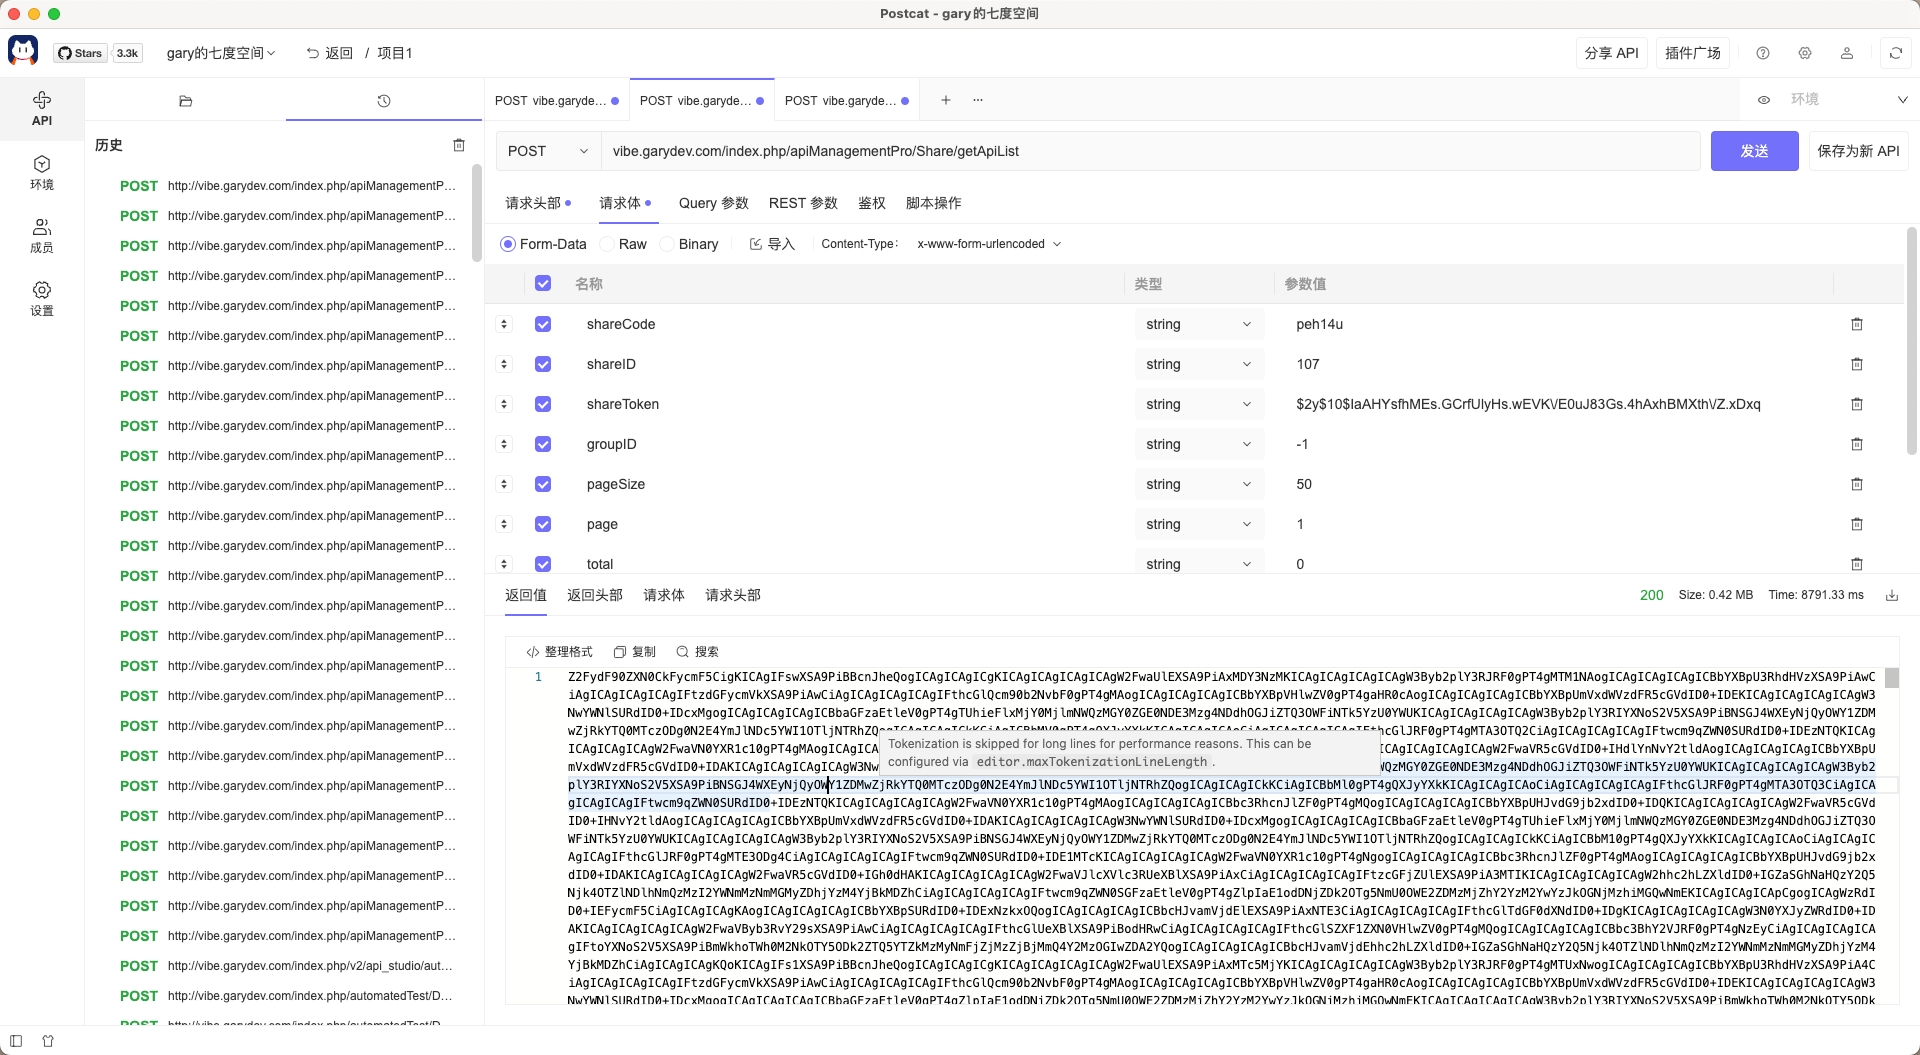Open the API section in sidebar
Screen dimensions: 1920x1055
point(42,108)
